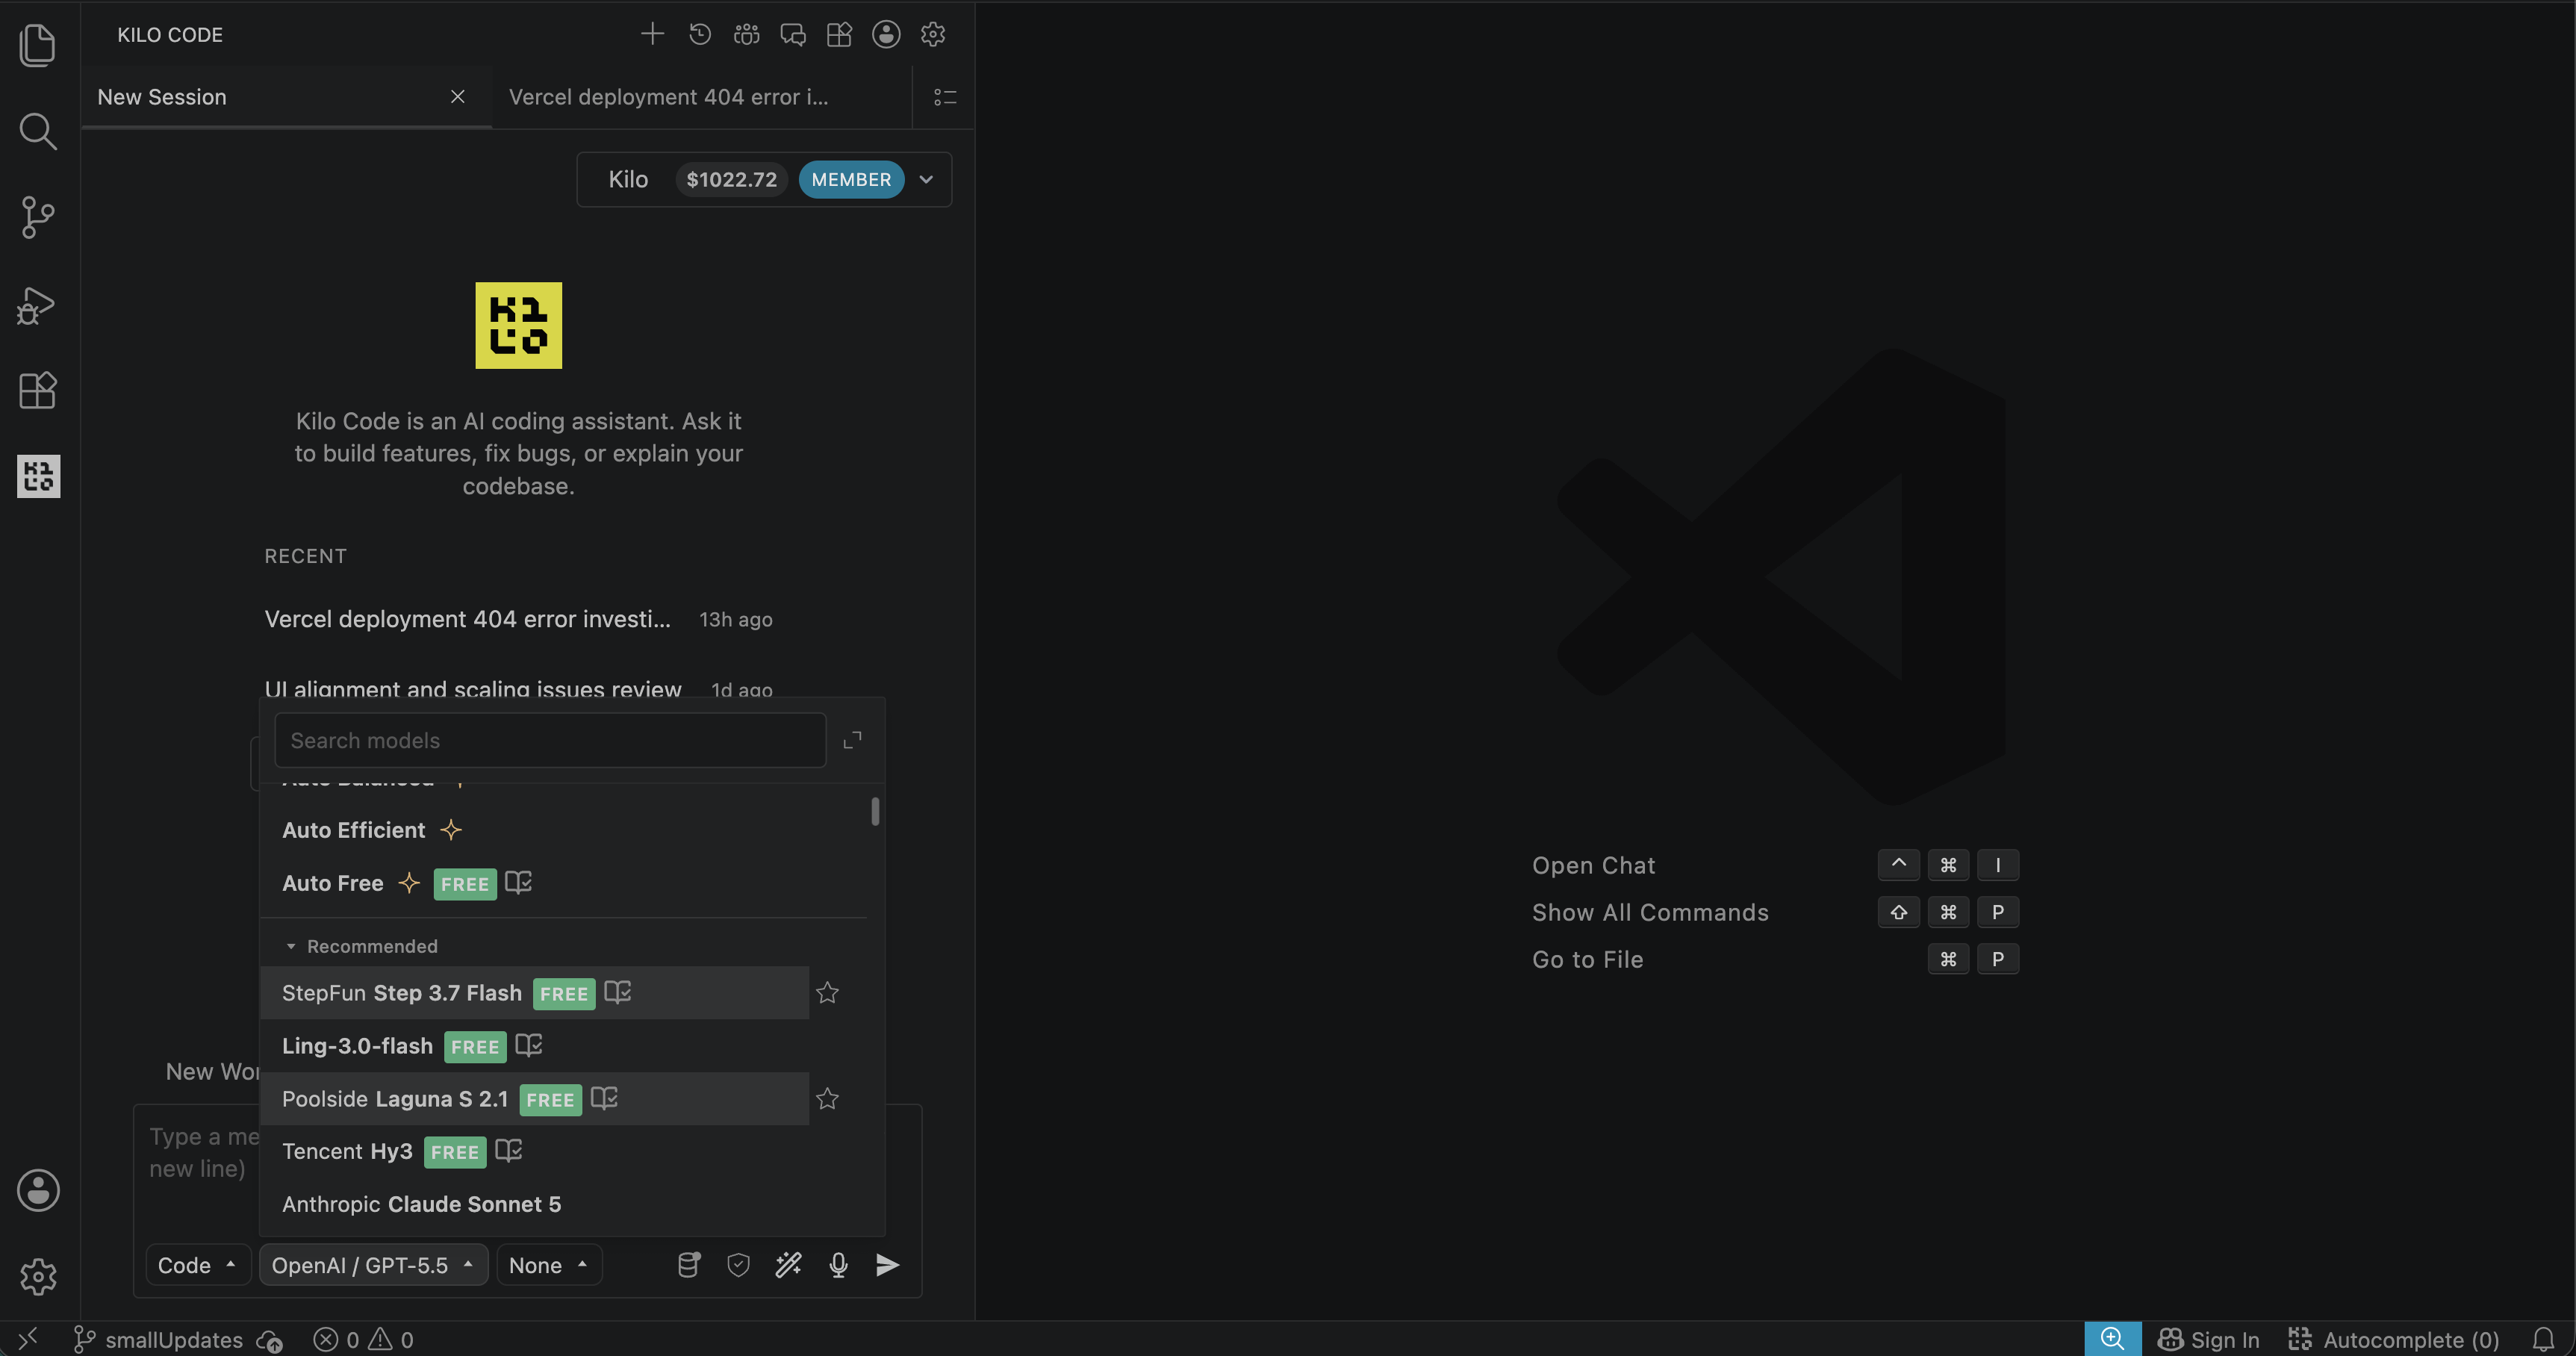Open Accounts menu in activity bar
The image size is (2576, 1356).
[x=38, y=1190]
